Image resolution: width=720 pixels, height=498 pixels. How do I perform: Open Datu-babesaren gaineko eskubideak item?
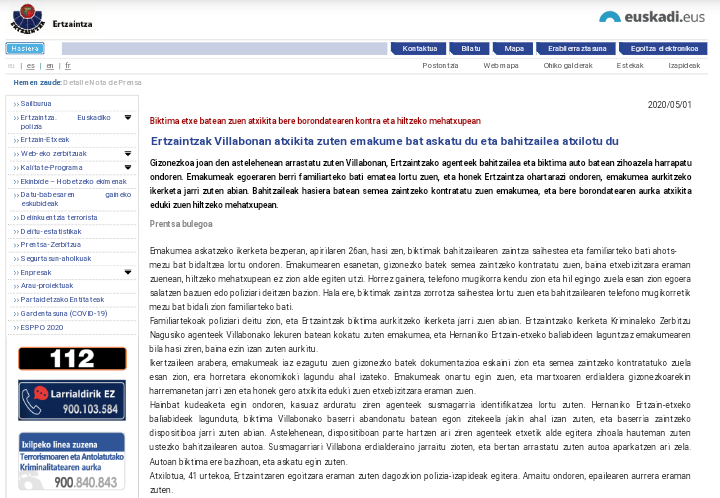[x=76, y=199]
